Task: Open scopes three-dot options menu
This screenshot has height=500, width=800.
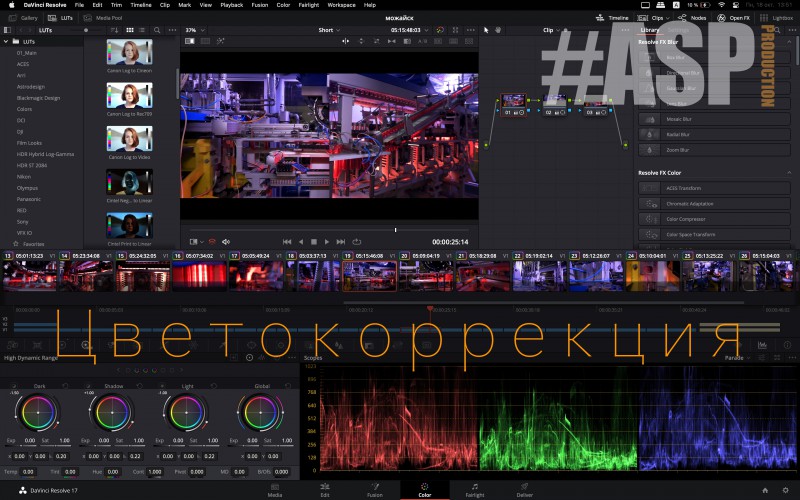Action: 792,358
